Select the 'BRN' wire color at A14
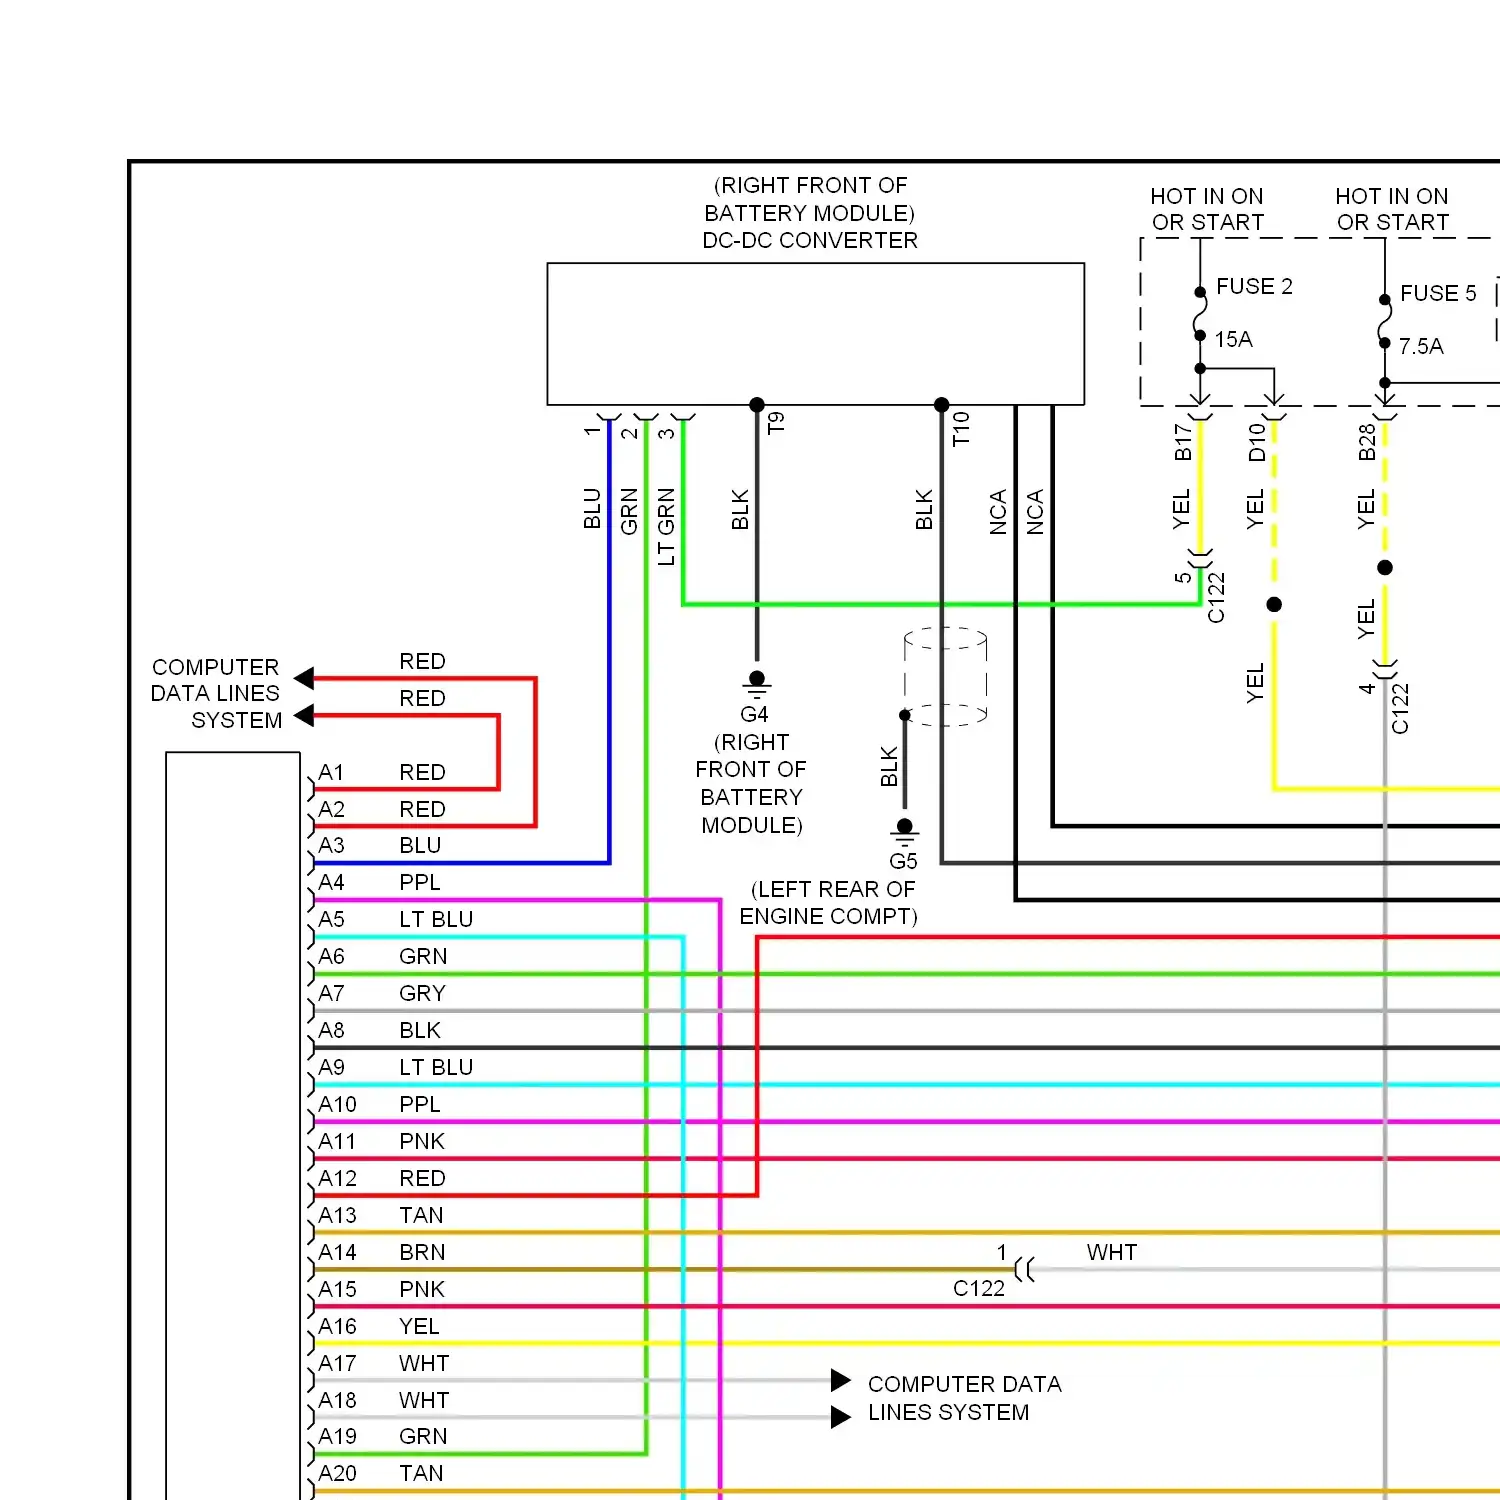 (x=422, y=1253)
